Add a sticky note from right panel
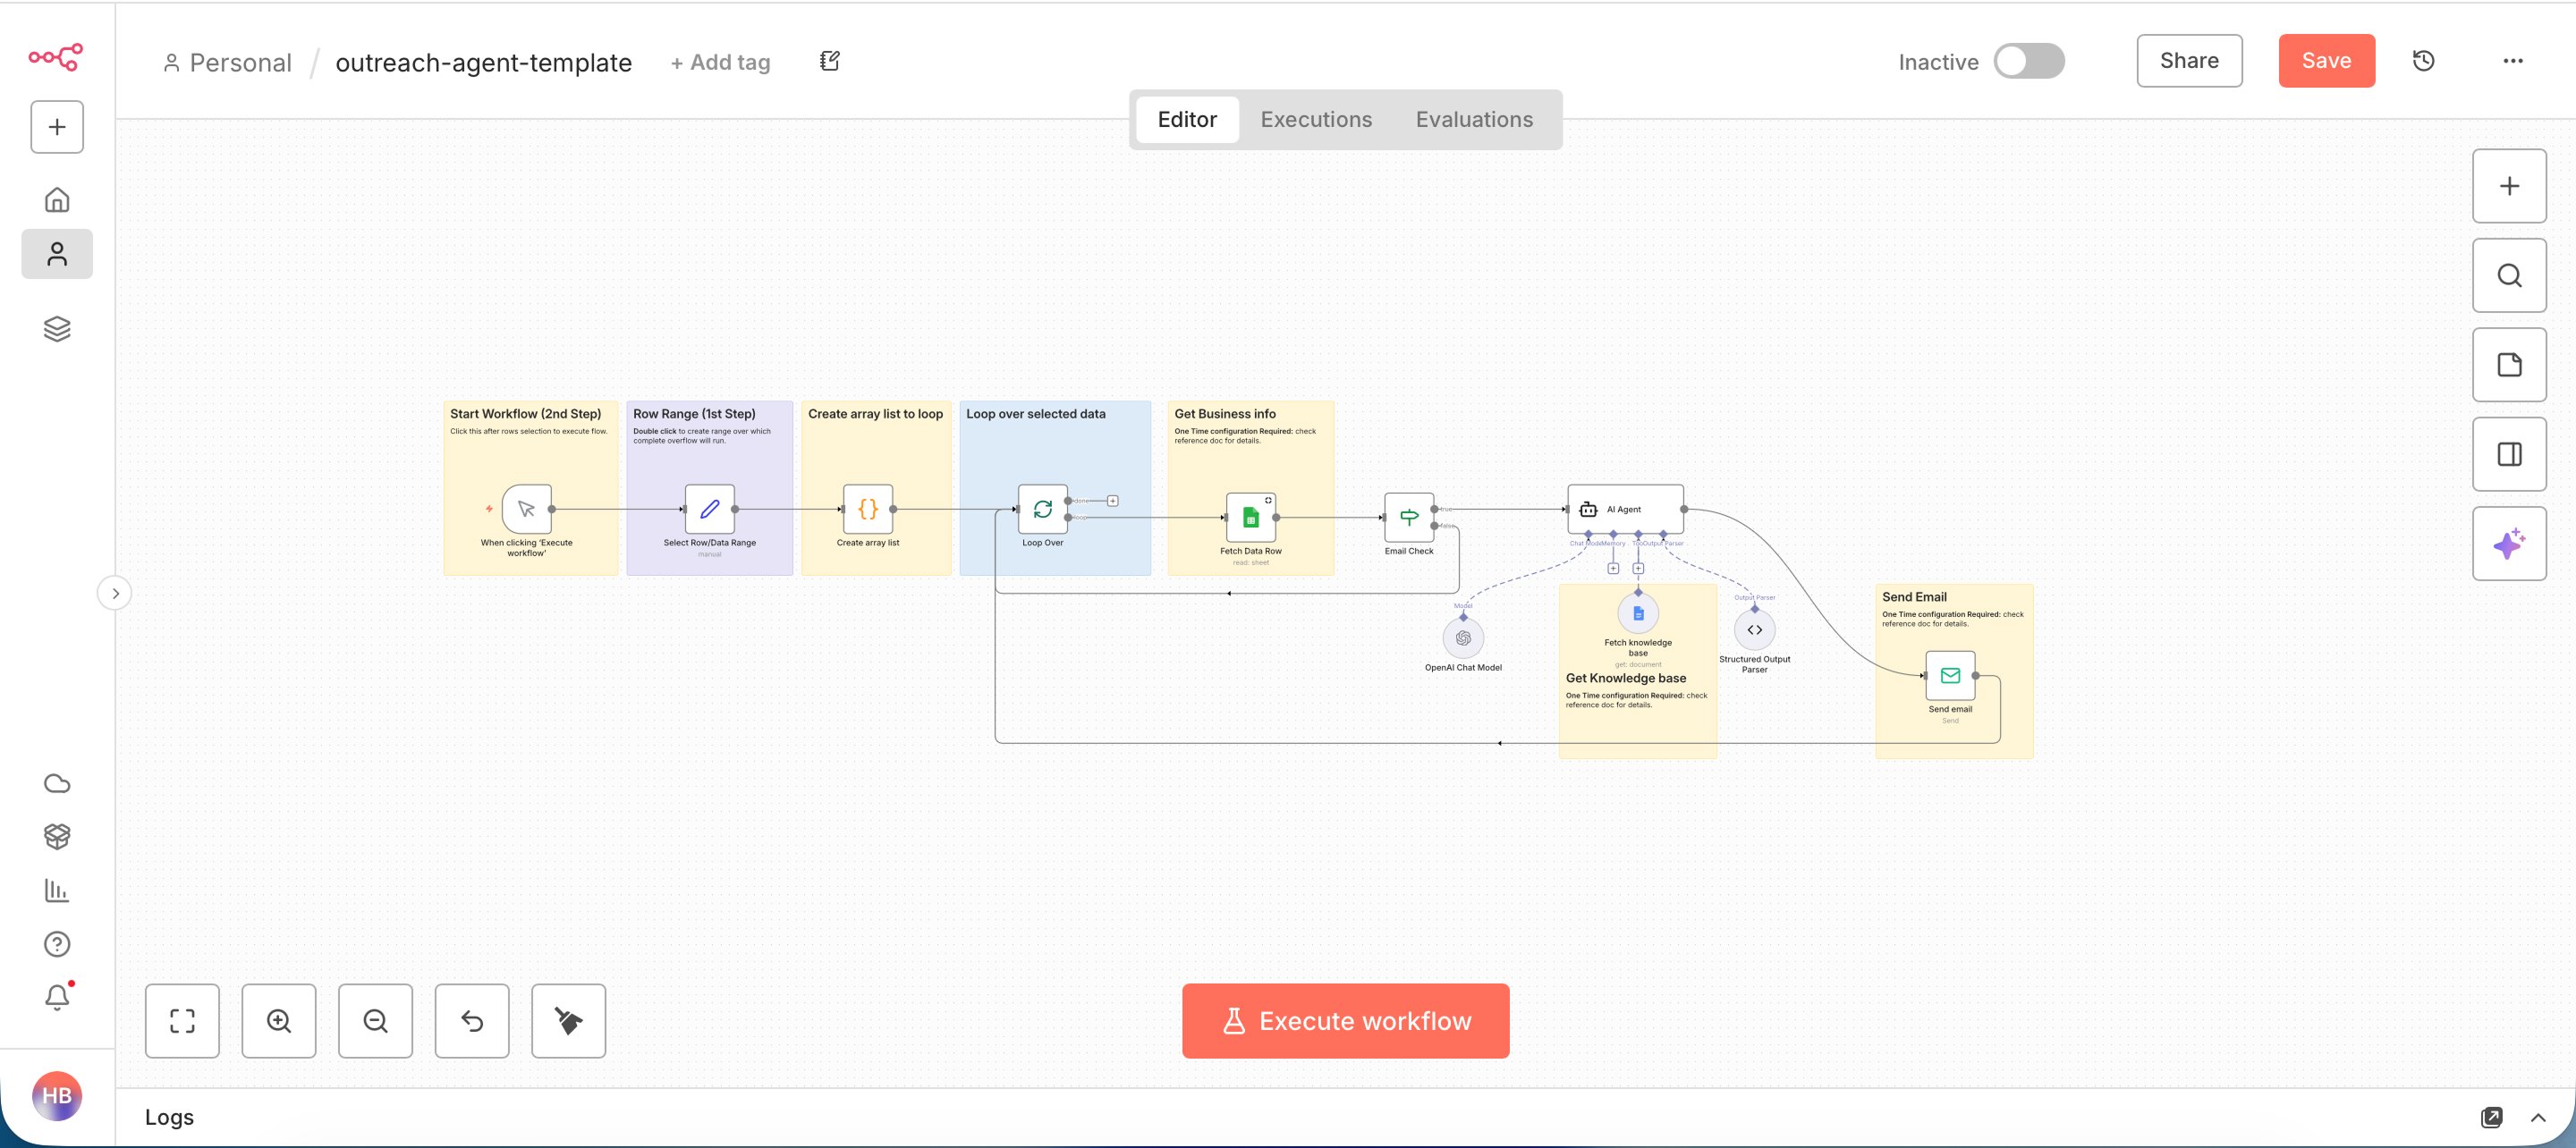The width and height of the screenshot is (2576, 1148). [2508, 364]
